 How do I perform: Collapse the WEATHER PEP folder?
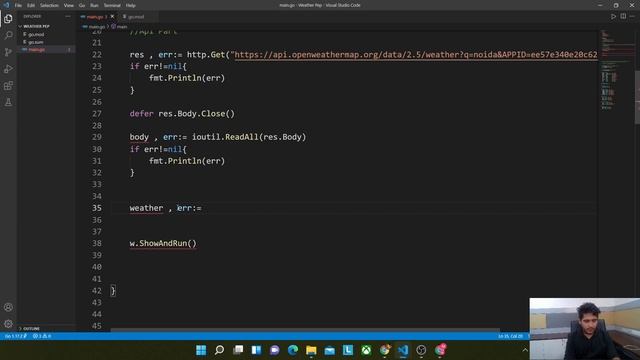click(33, 26)
